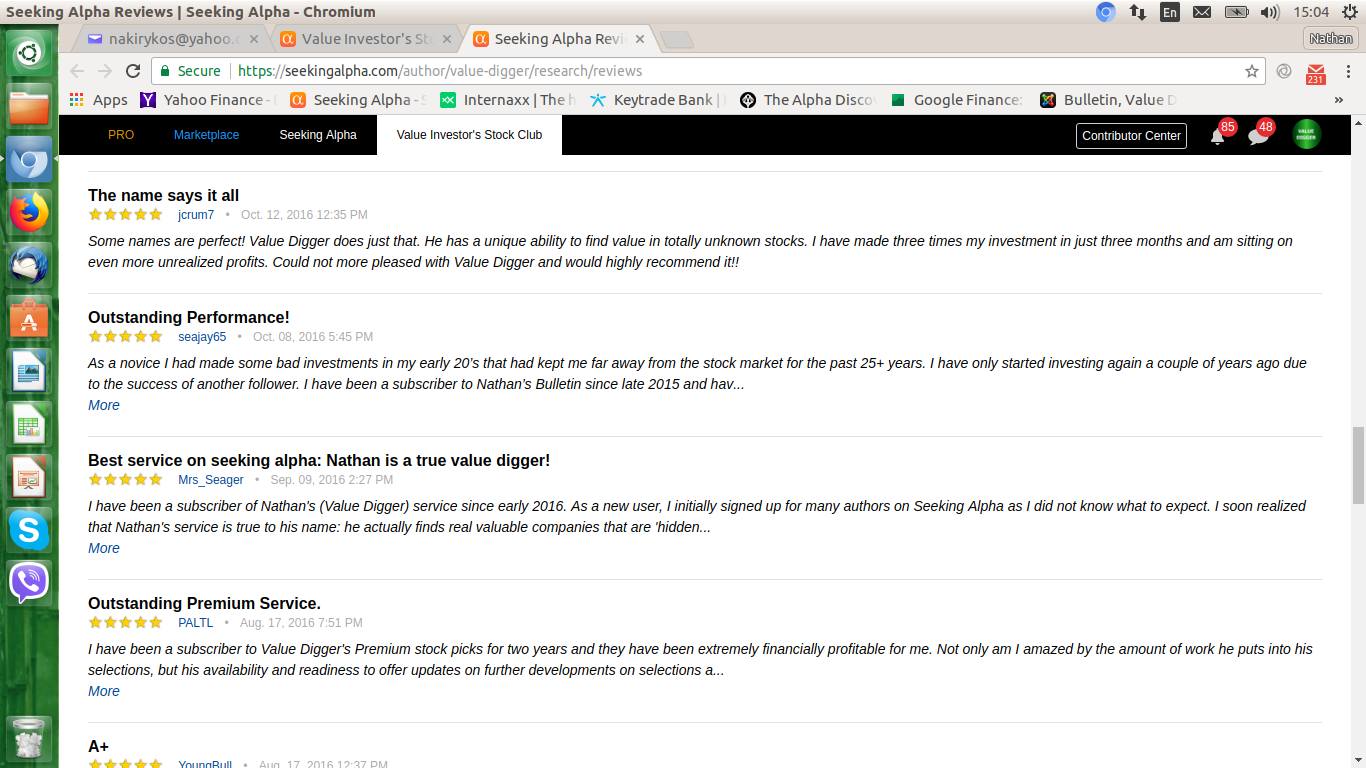Select Value Investor's Stock Club in the site navigation

(469, 135)
